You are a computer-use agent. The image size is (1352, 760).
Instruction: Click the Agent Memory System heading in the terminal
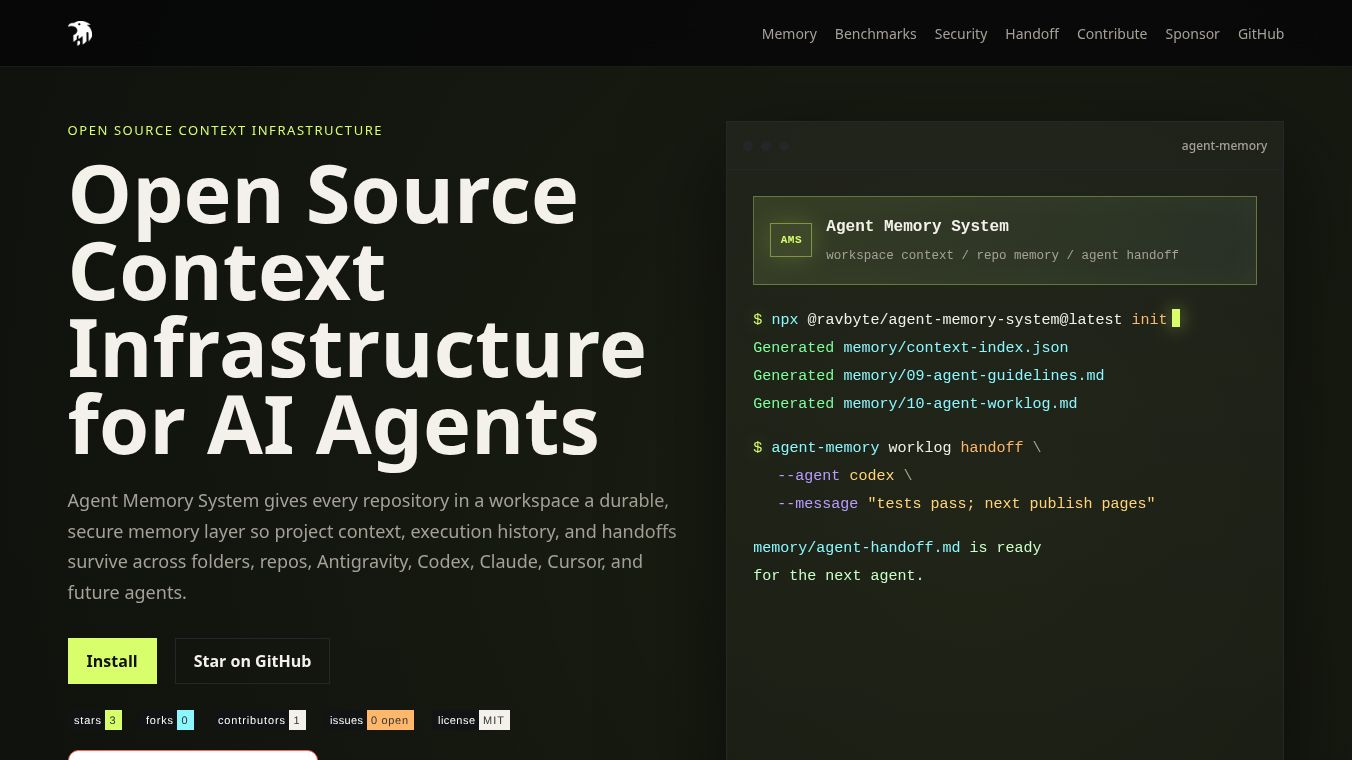click(x=917, y=226)
